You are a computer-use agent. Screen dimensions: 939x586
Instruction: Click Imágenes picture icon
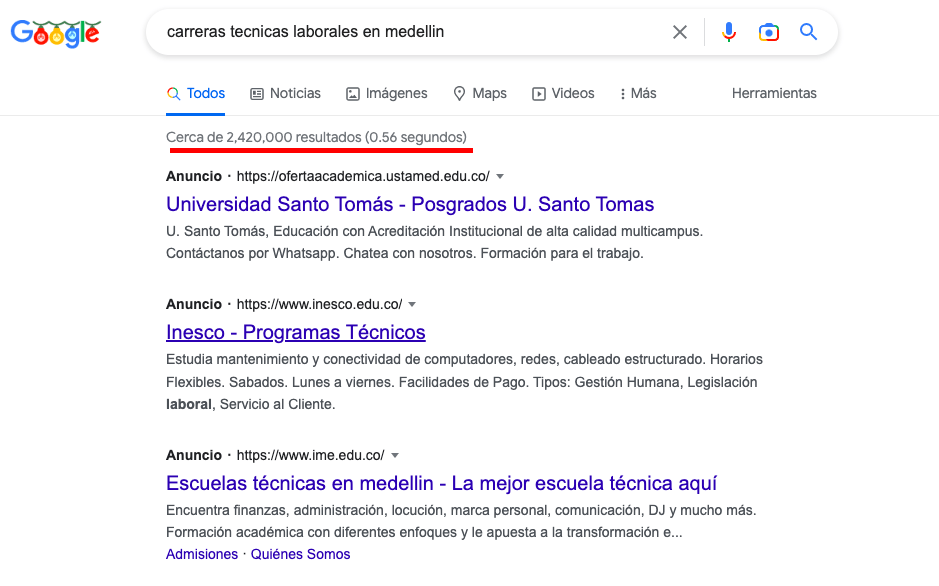click(353, 94)
